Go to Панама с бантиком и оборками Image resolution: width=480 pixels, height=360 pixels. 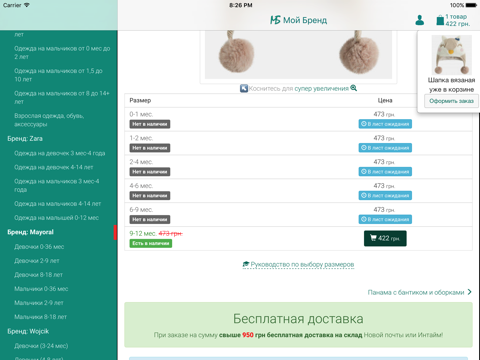416,292
